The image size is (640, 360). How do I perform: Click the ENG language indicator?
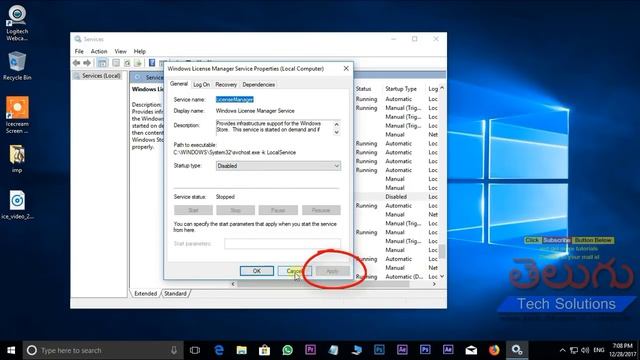point(599,350)
